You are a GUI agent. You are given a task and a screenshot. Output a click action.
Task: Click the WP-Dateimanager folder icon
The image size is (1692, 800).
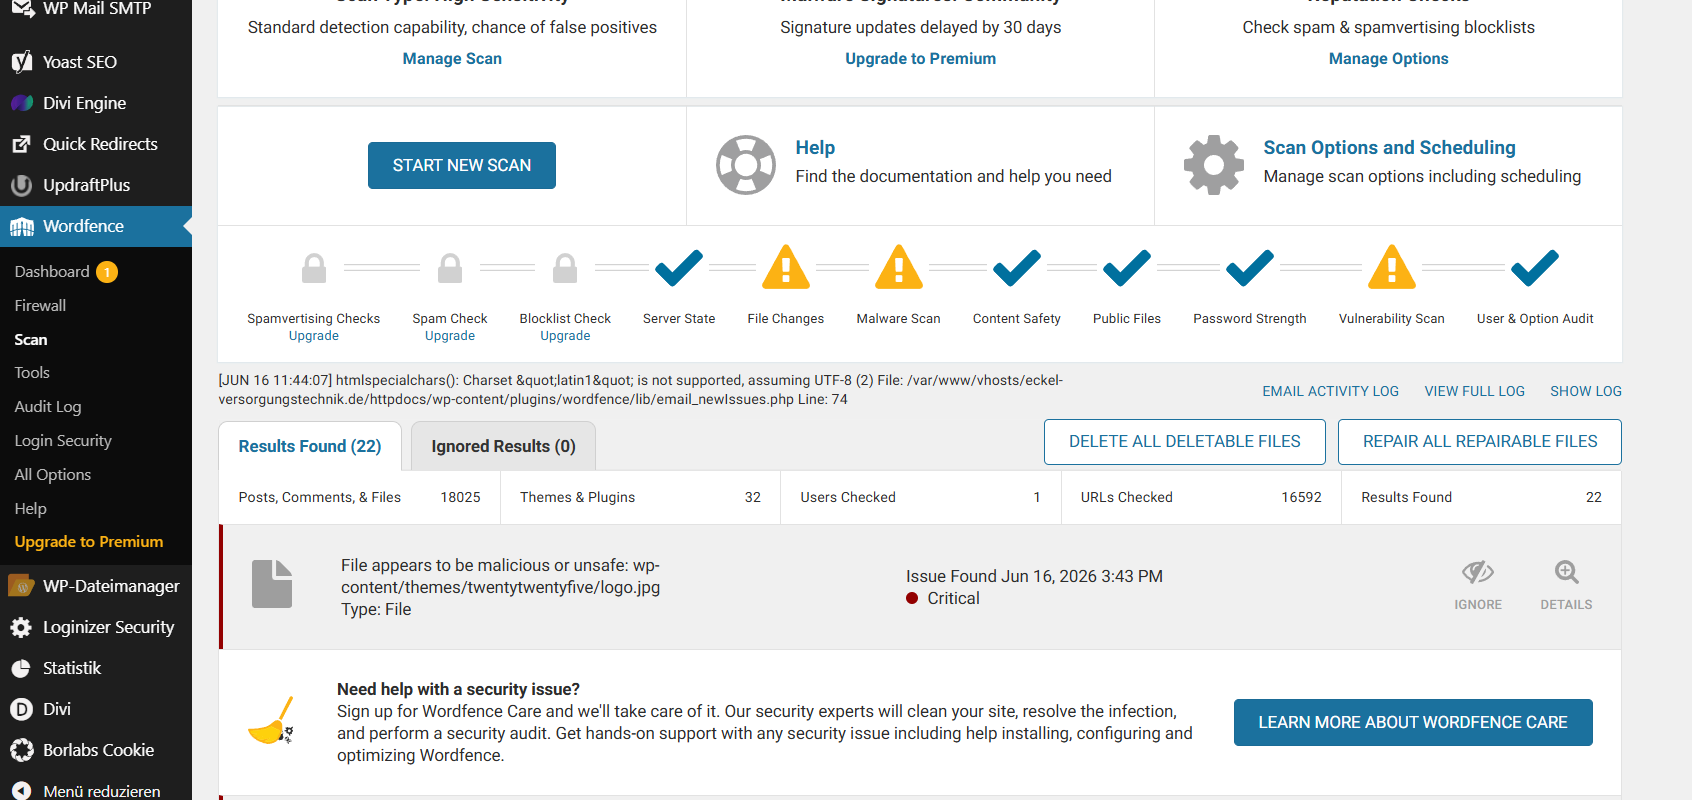click(x=22, y=586)
